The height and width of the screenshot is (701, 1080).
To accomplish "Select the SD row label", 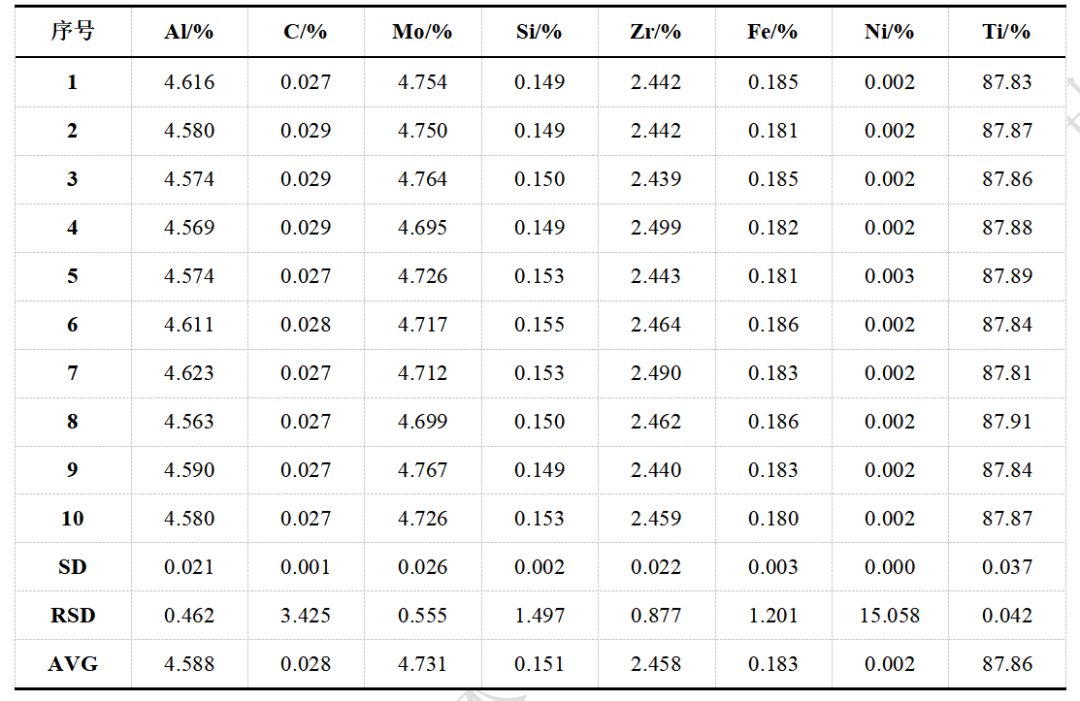I will point(72,567).
